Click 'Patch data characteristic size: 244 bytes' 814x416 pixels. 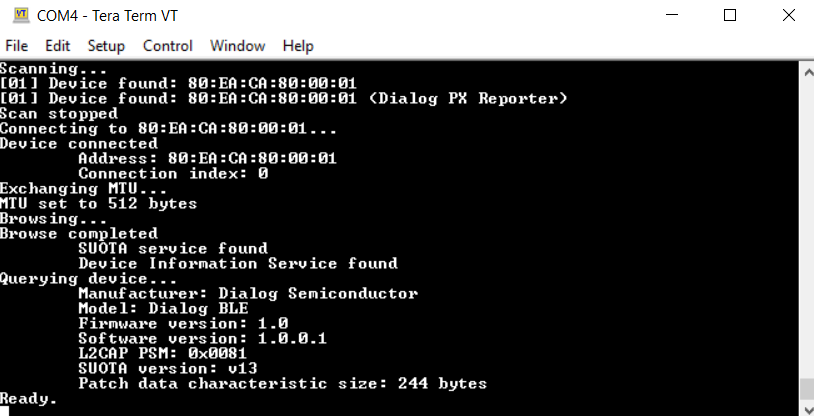click(x=282, y=384)
